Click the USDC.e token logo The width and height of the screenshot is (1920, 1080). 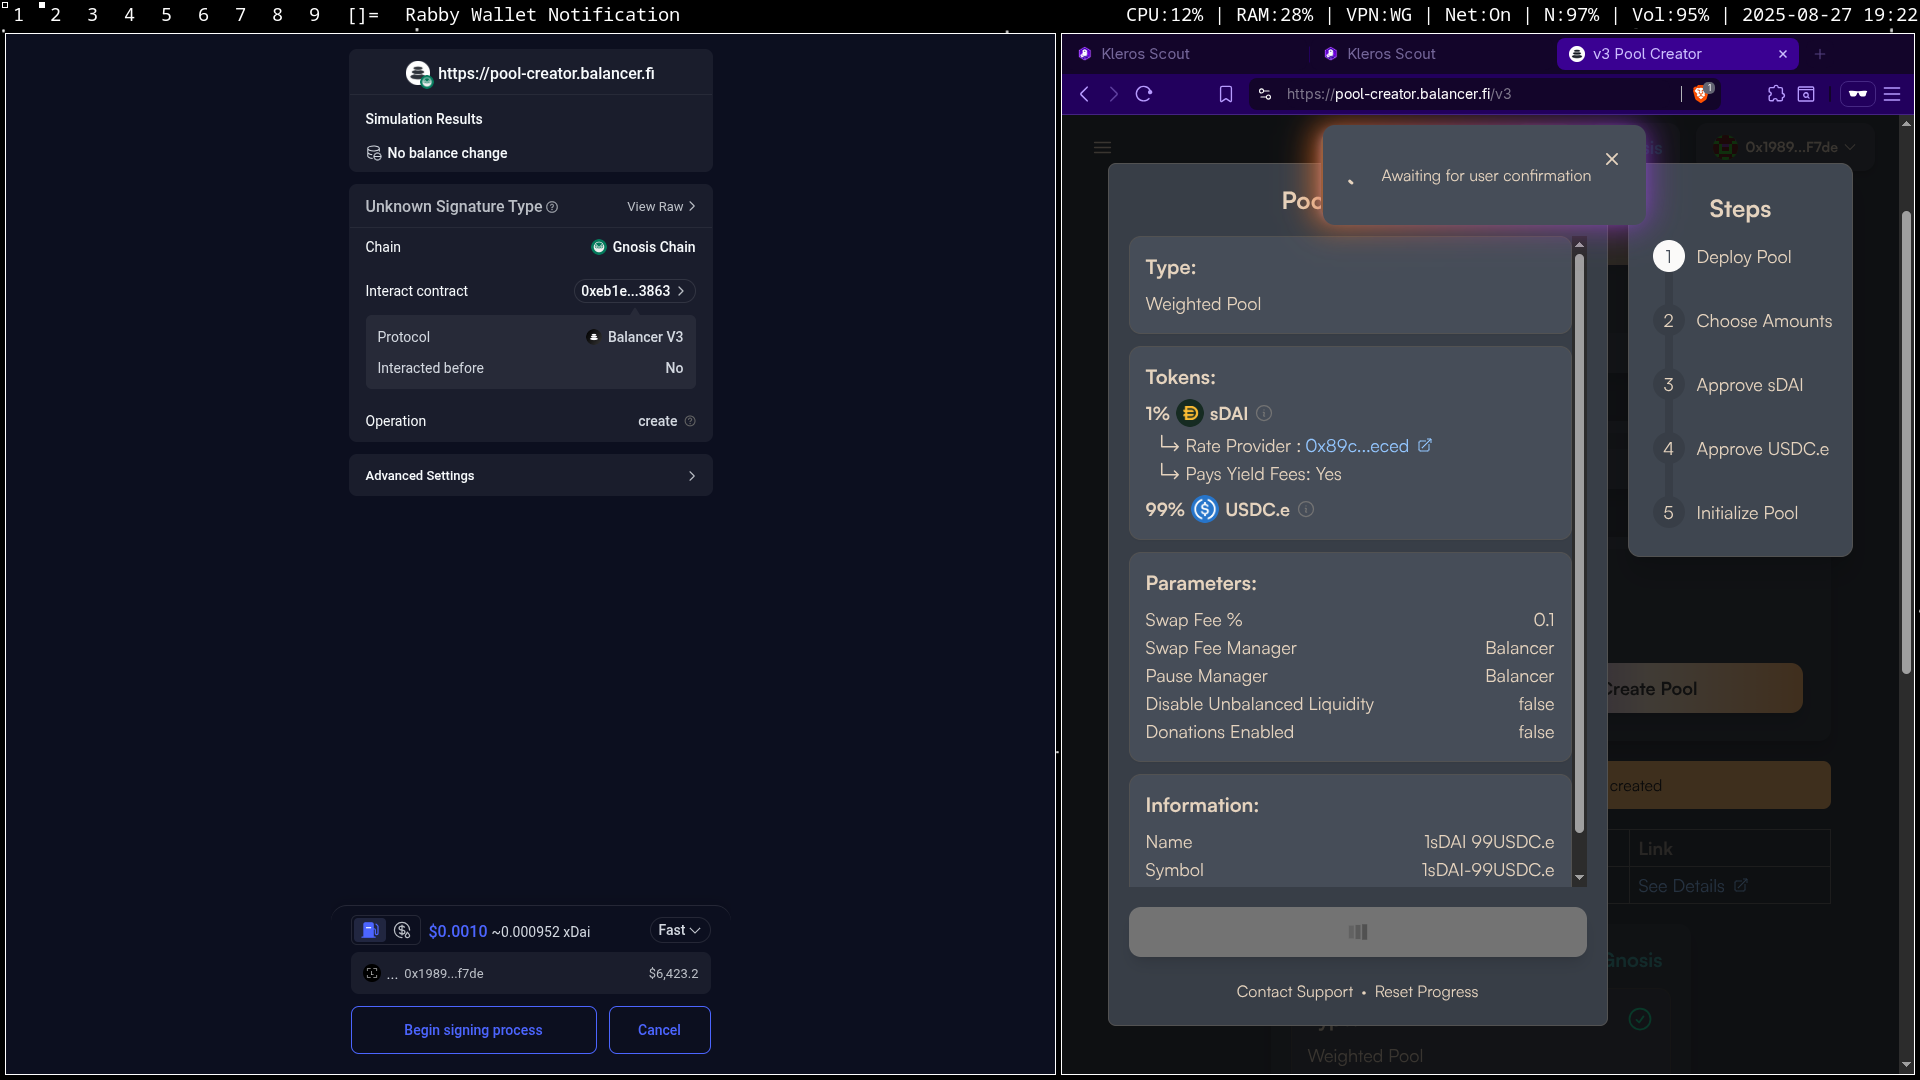(1205, 509)
